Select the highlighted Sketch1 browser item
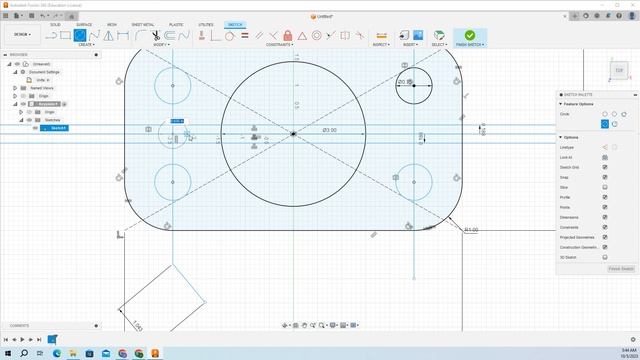This screenshot has height=360, width=640. (x=54, y=128)
